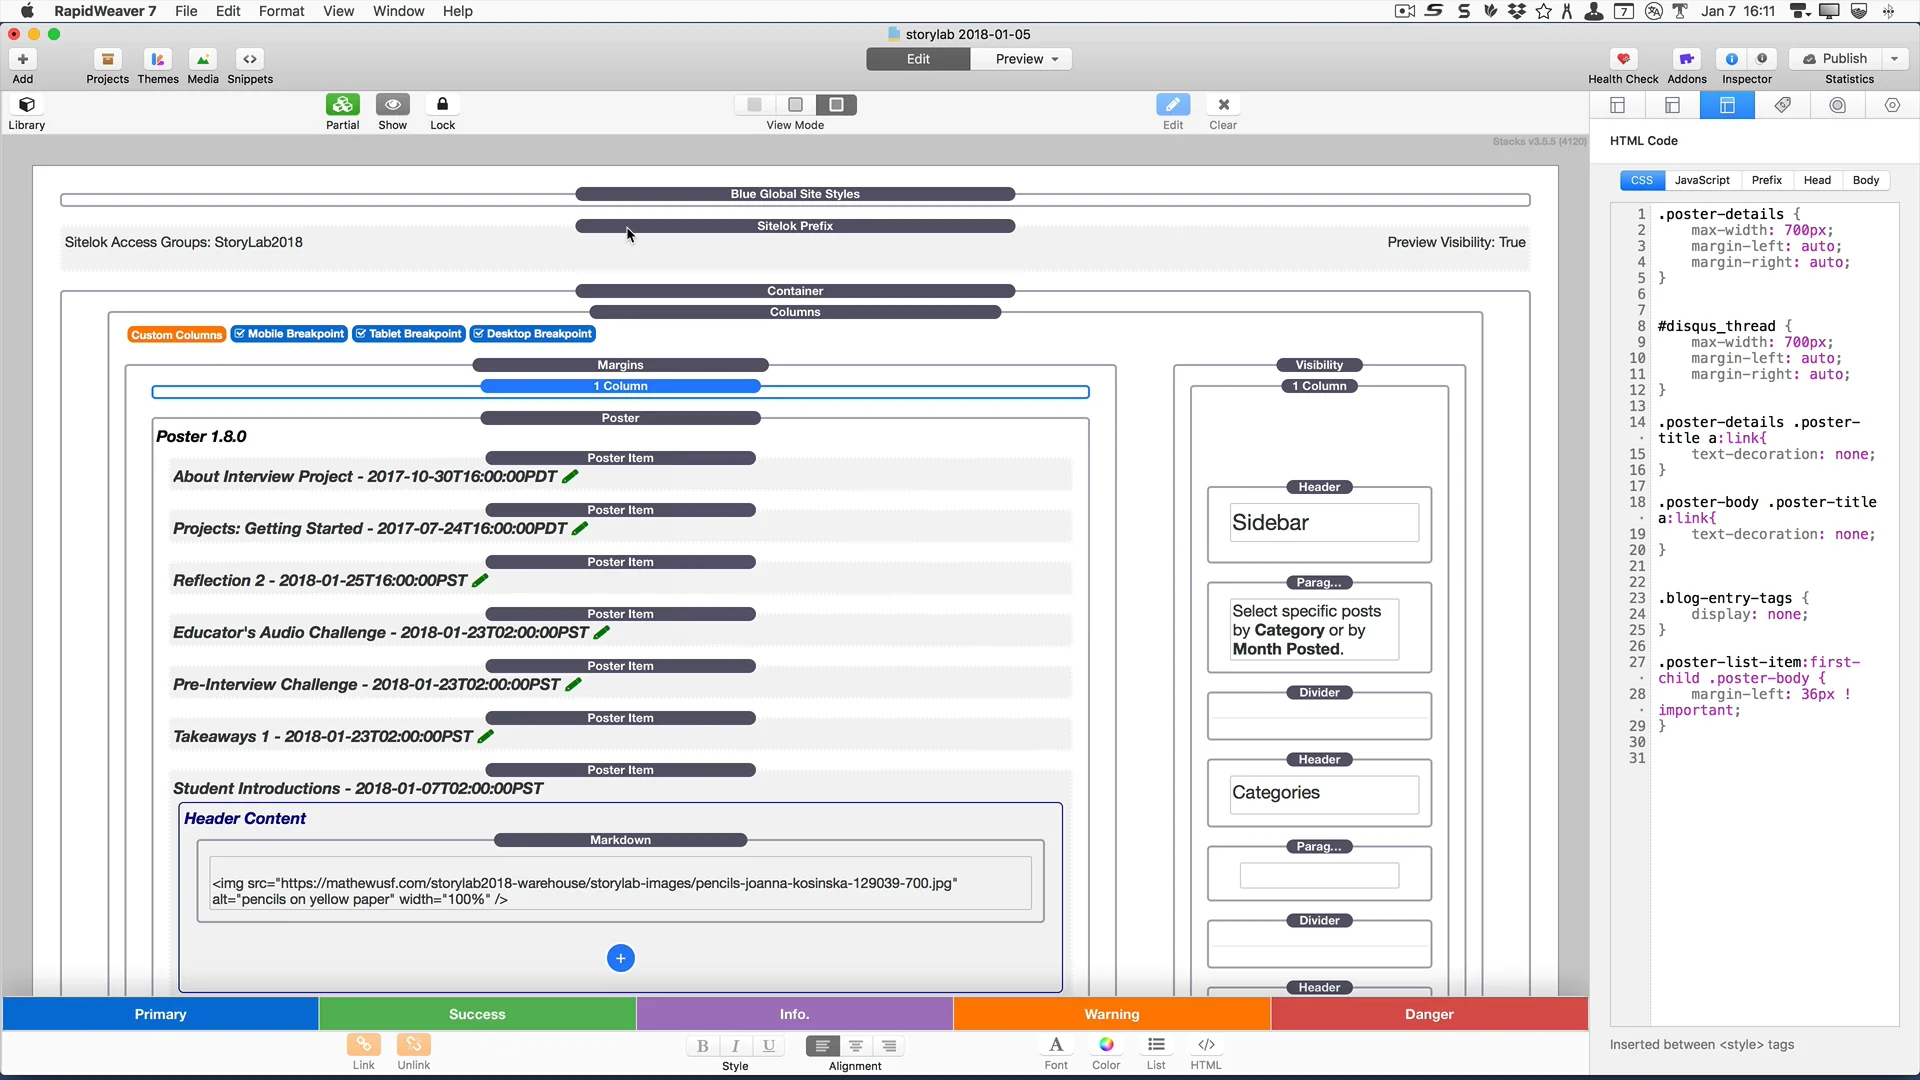Toggle the Tablet Breakpoint checkbox
The width and height of the screenshot is (1920, 1080).
[x=361, y=334]
